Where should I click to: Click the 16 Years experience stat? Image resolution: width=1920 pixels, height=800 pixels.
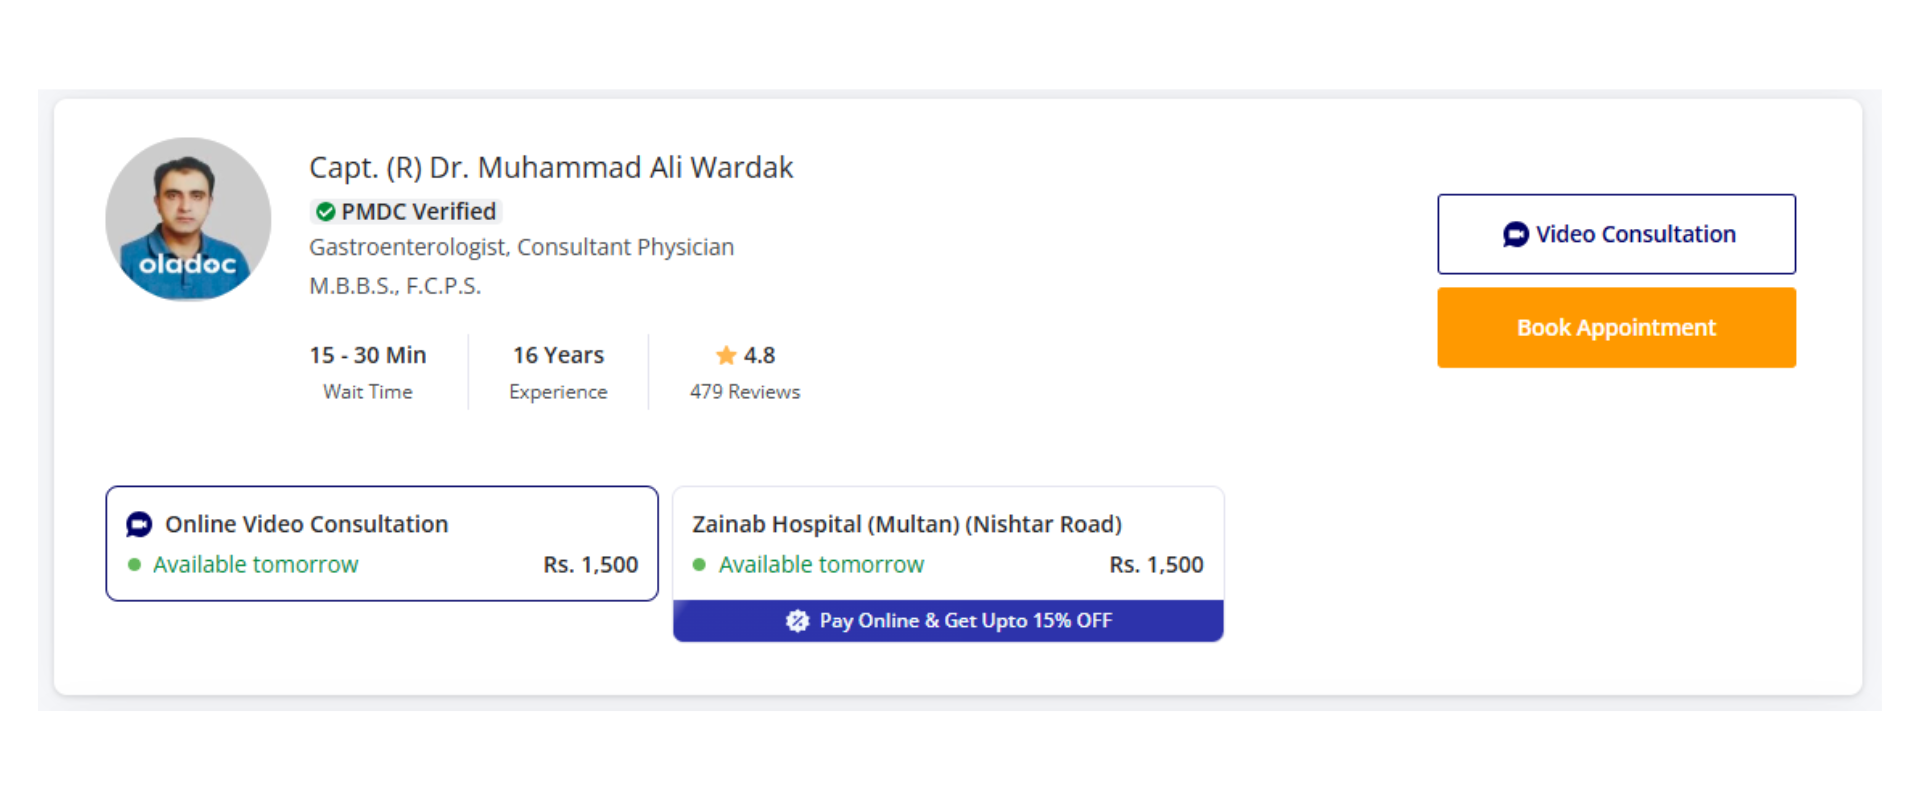558,356
